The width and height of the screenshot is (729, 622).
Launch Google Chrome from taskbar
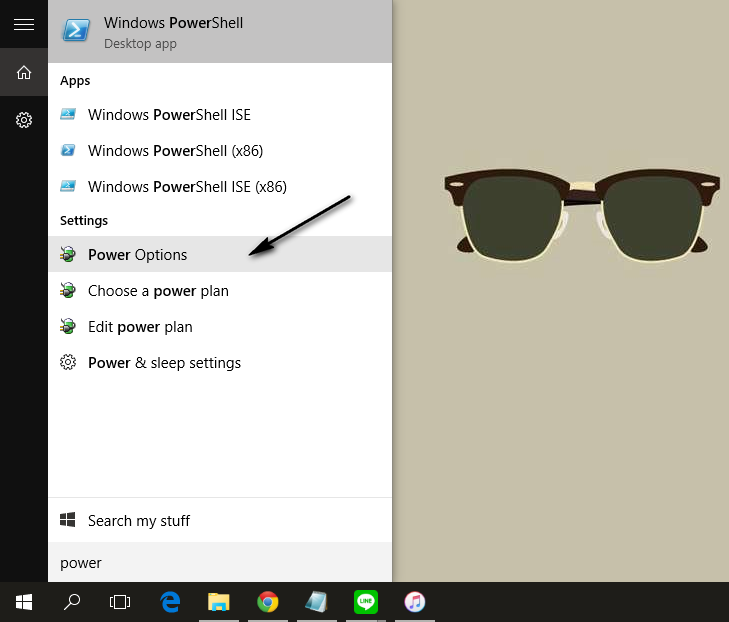(268, 602)
